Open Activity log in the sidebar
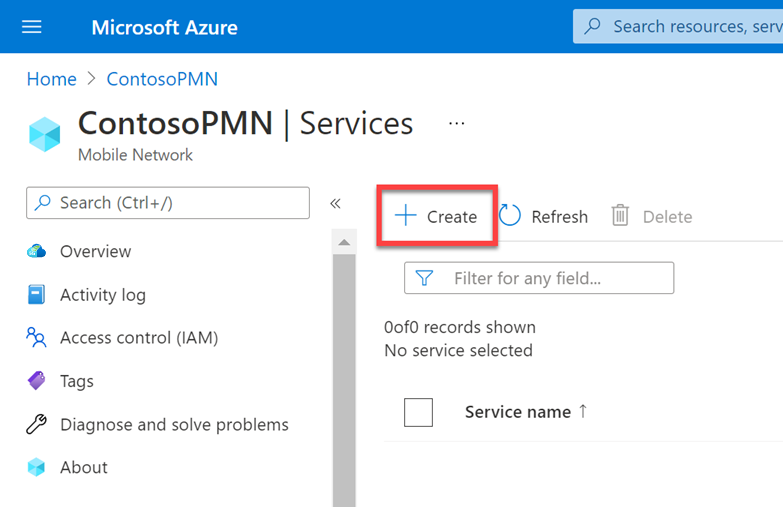The image size is (783, 507). coord(103,295)
